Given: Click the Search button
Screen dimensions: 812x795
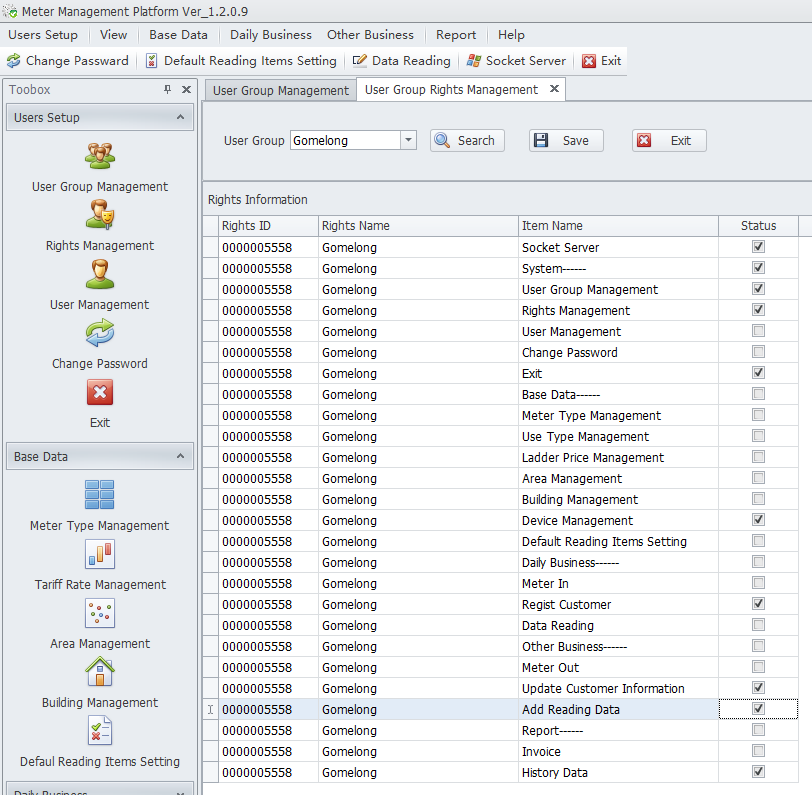Looking at the screenshot, I should (467, 140).
